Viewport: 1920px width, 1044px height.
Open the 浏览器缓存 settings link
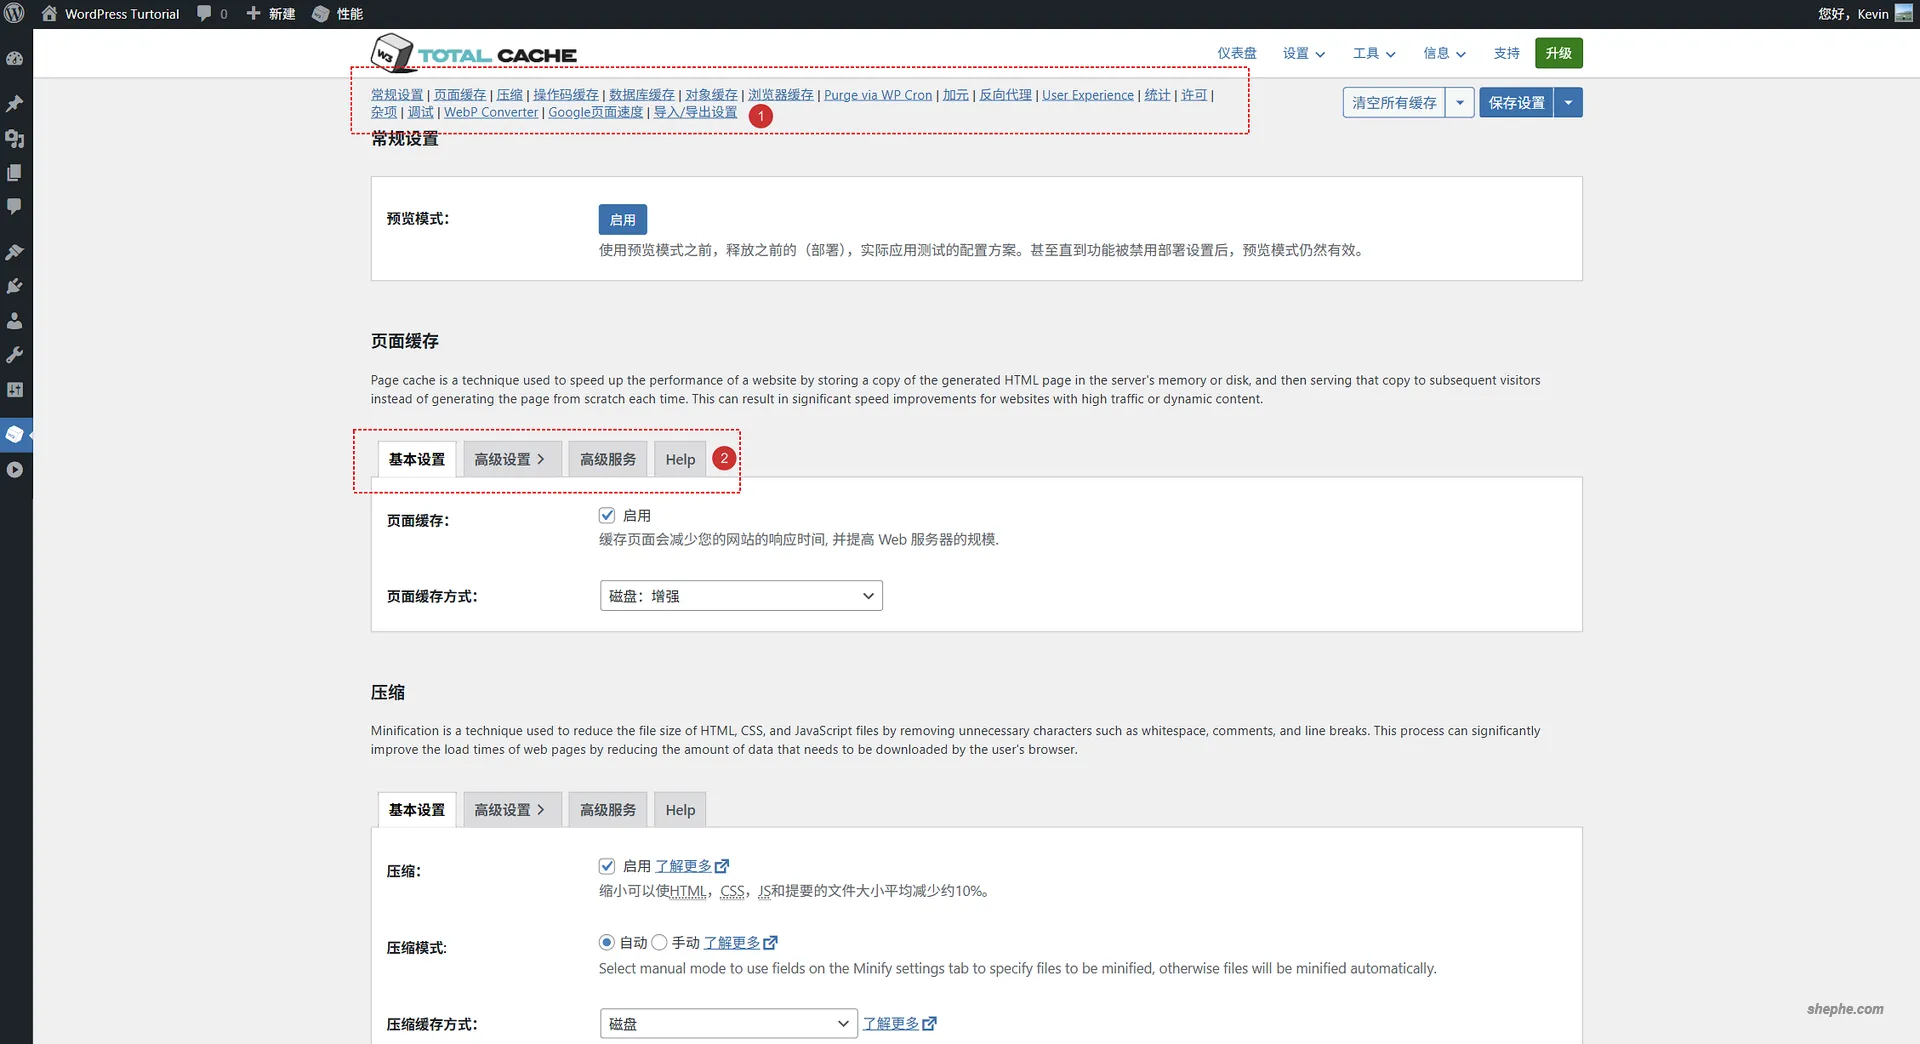click(x=780, y=94)
